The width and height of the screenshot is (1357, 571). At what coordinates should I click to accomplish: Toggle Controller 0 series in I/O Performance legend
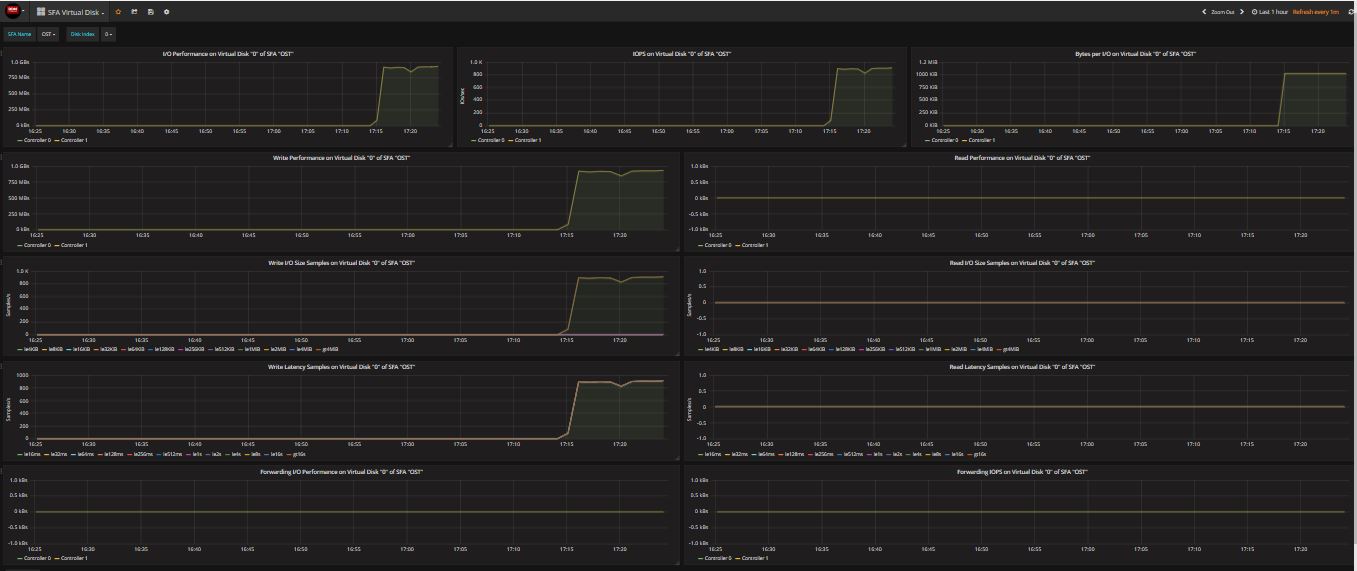coord(37,141)
